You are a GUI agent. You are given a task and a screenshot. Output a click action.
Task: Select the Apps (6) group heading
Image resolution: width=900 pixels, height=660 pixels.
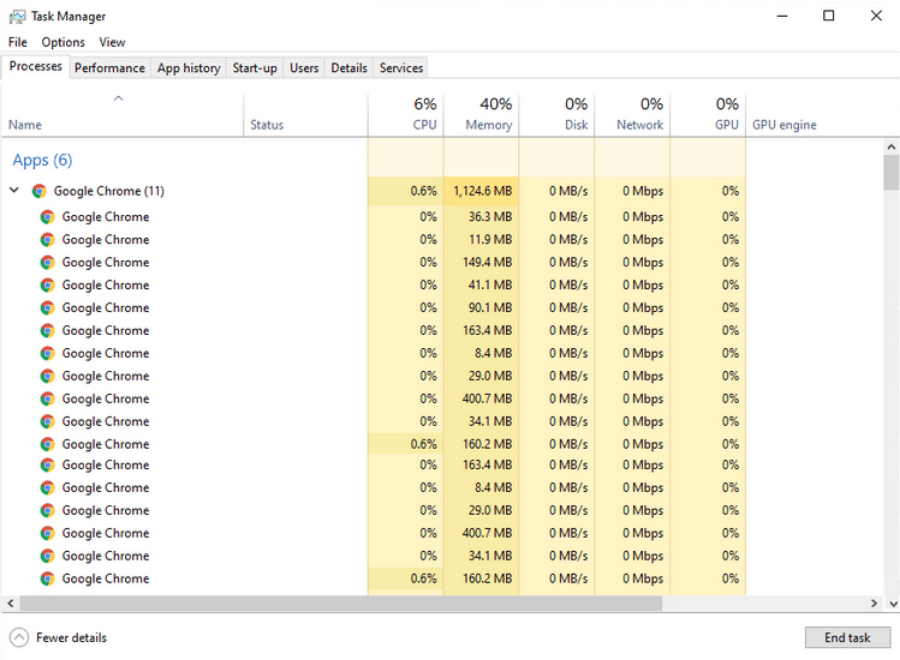42,160
